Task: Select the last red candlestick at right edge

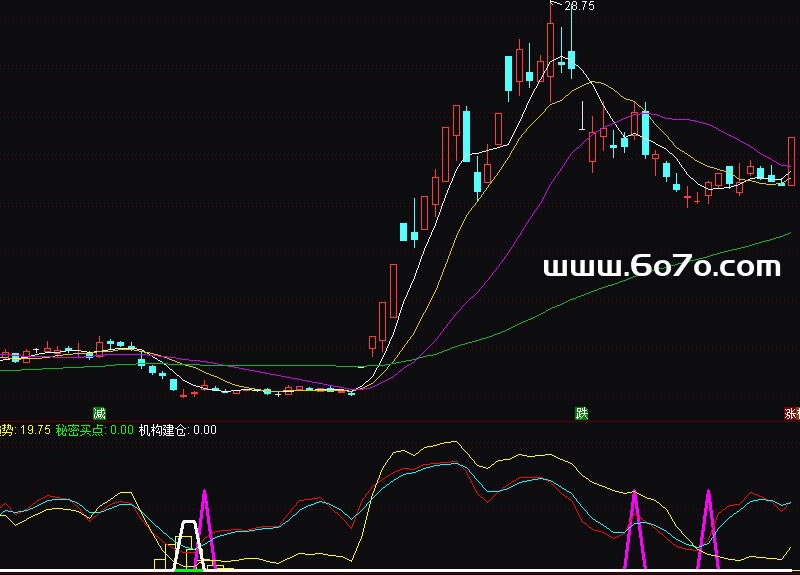Action: (x=791, y=160)
